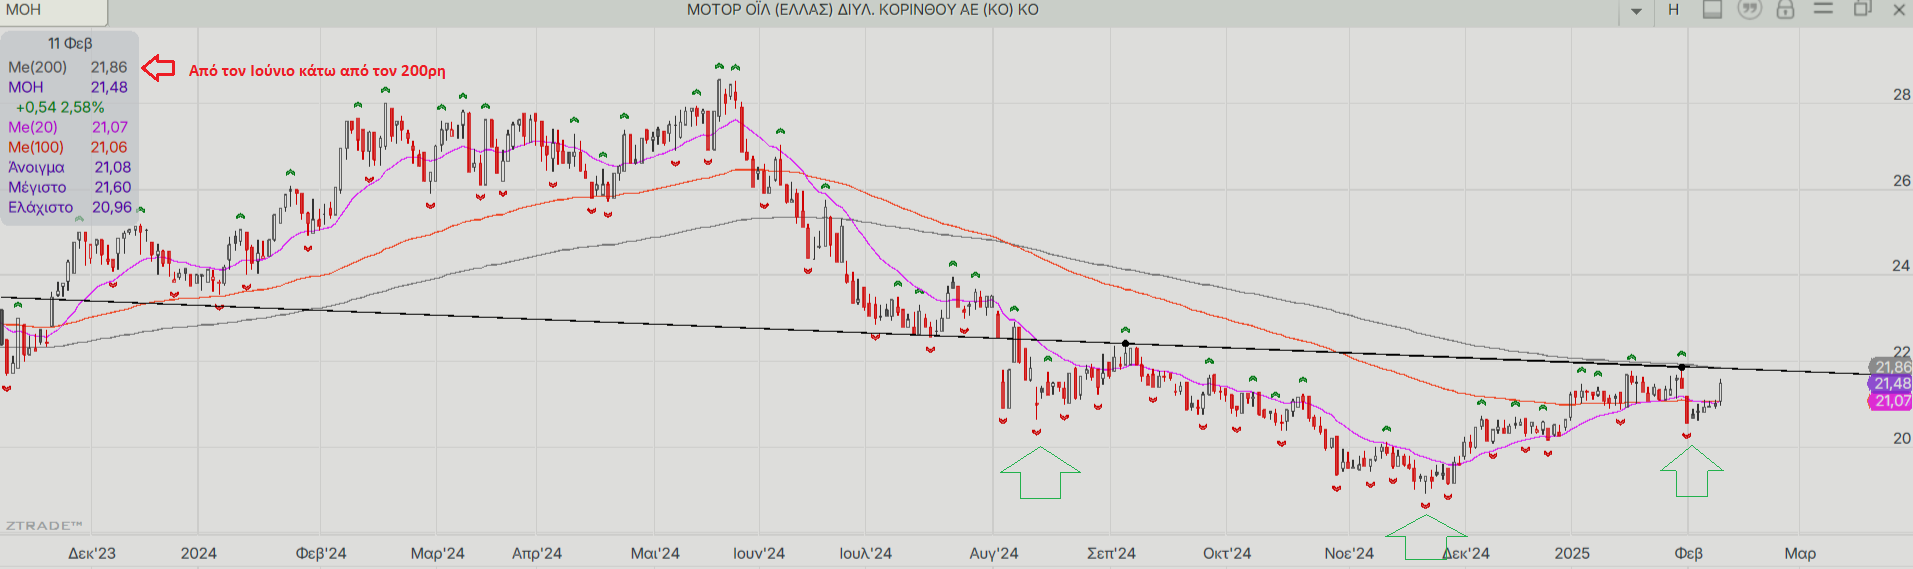Click the 26 price axis label
The width and height of the screenshot is (1913, 569).
pos(1901,181)
